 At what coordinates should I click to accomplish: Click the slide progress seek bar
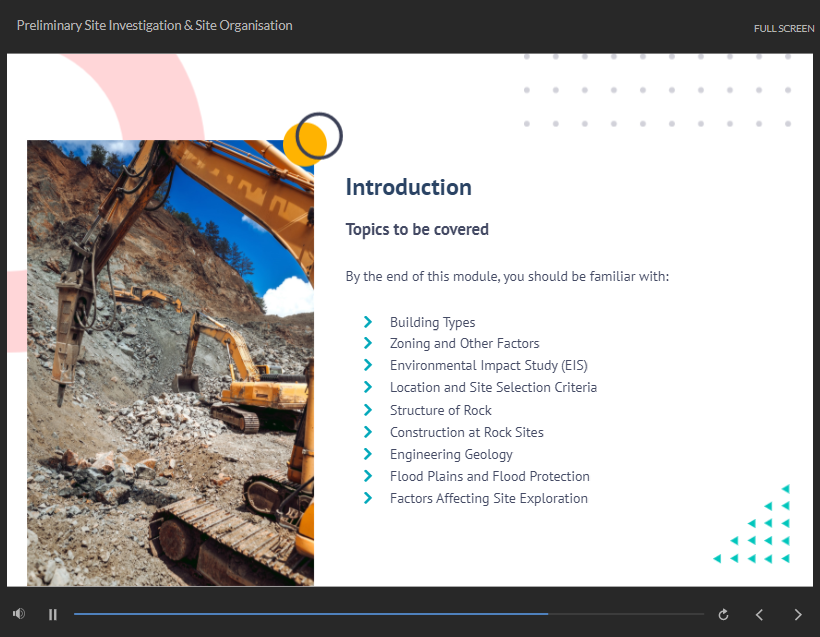coord(388,614)
